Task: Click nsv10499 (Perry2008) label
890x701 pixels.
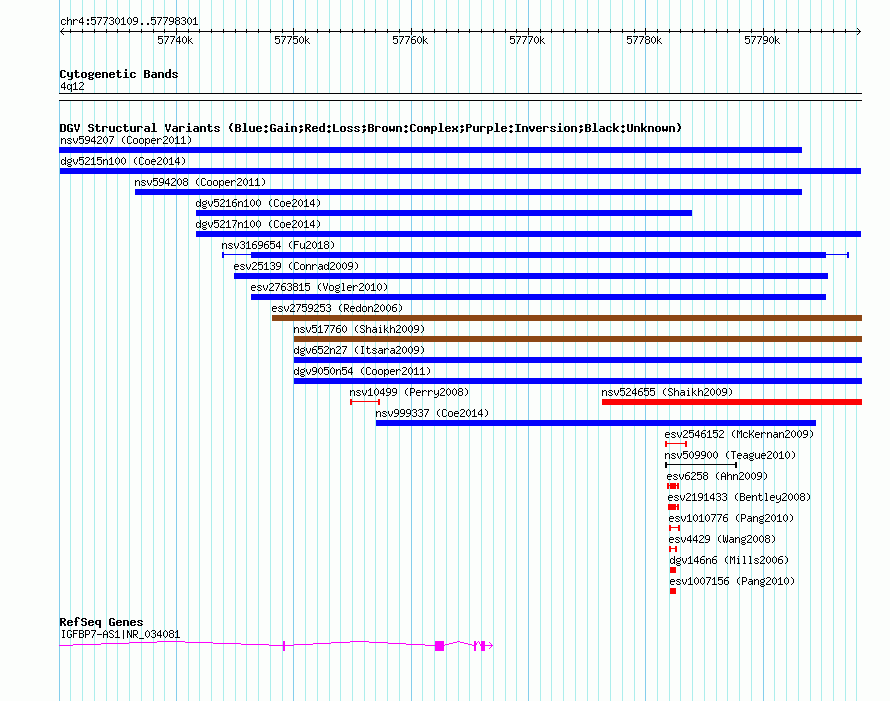Action: coord(409,392)
